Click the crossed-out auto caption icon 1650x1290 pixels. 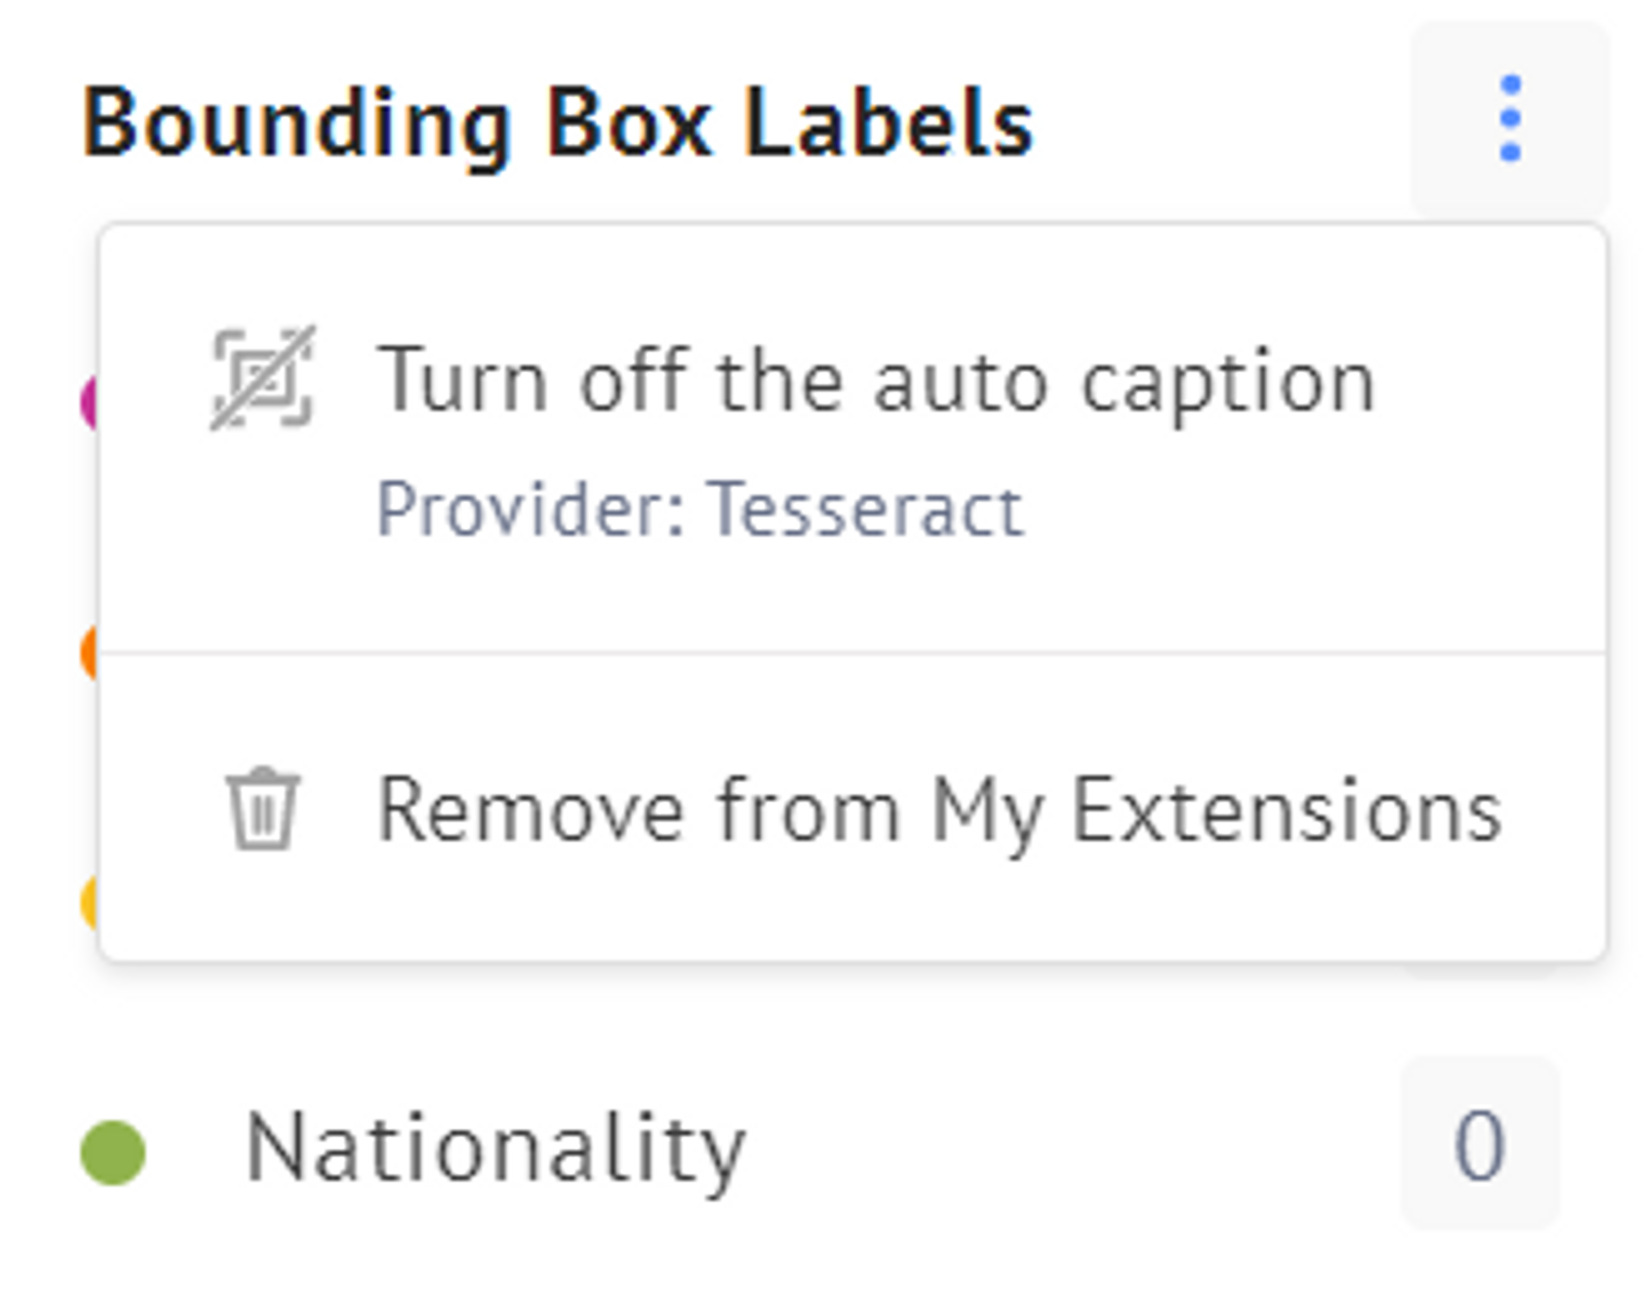tap(263, 379)
